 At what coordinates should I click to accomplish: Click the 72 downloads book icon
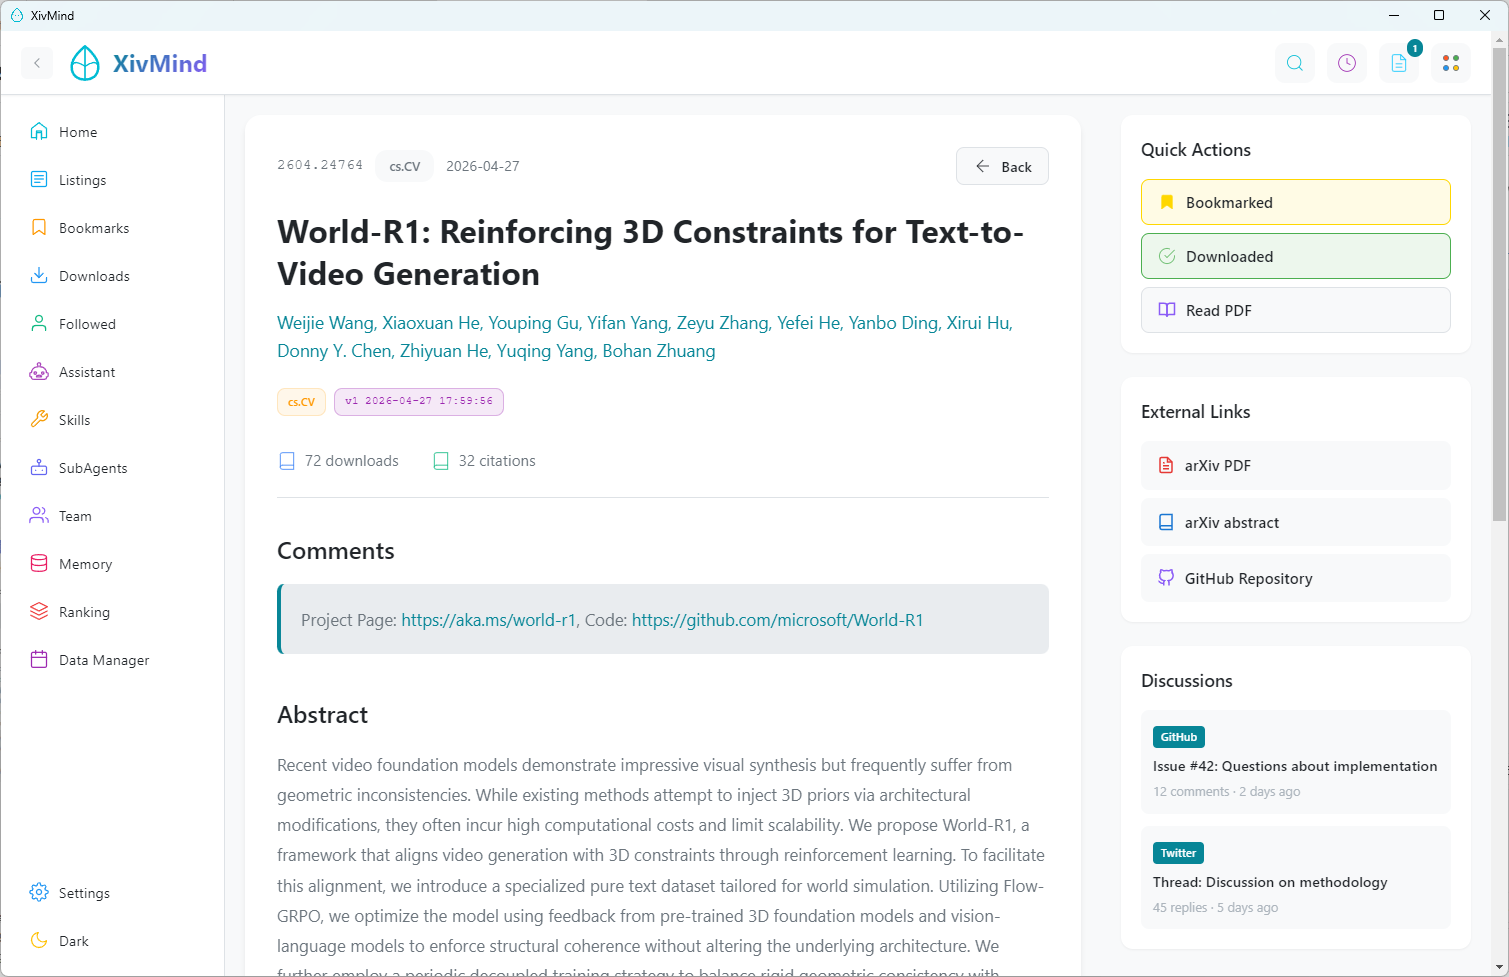pos(287,461)
